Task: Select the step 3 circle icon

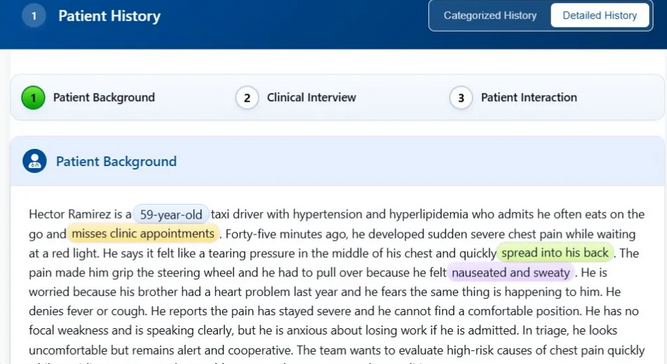Action: point(461,97)
